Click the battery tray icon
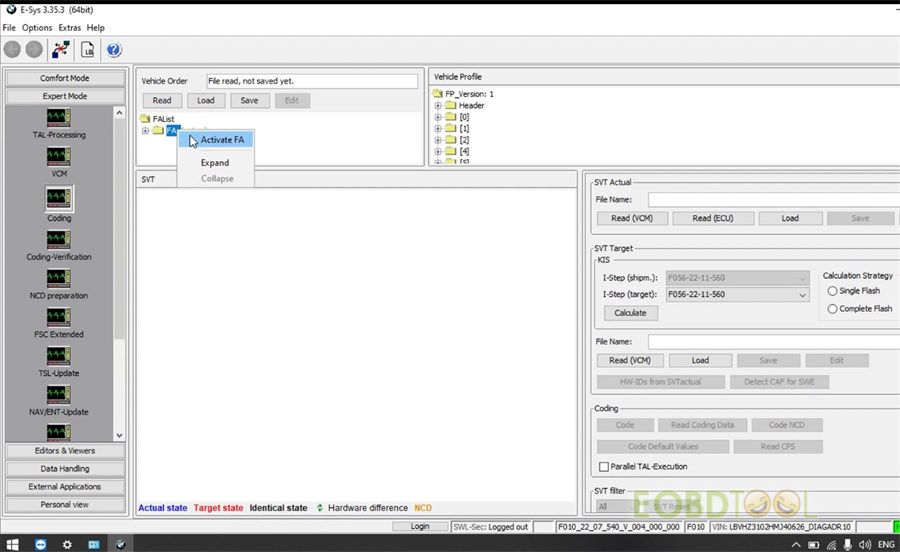This screenshot has width=900, height=552. (x=814, y=545)
